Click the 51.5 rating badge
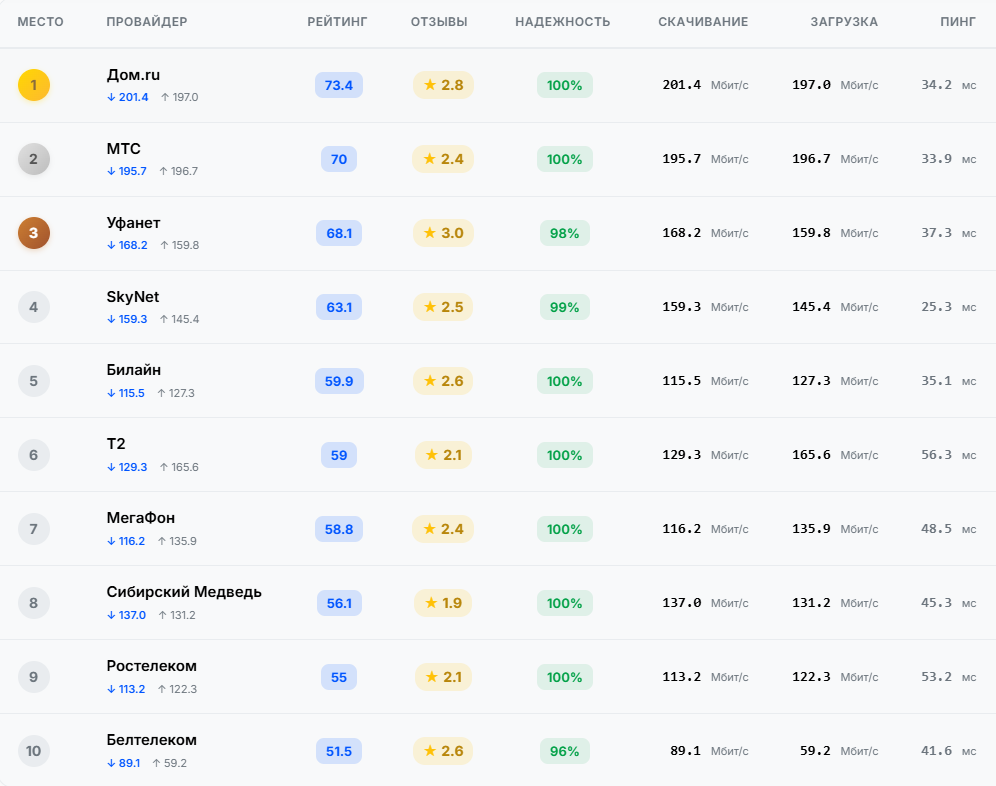Viewport: 996px width, 786px height. (x=339, y=751)
